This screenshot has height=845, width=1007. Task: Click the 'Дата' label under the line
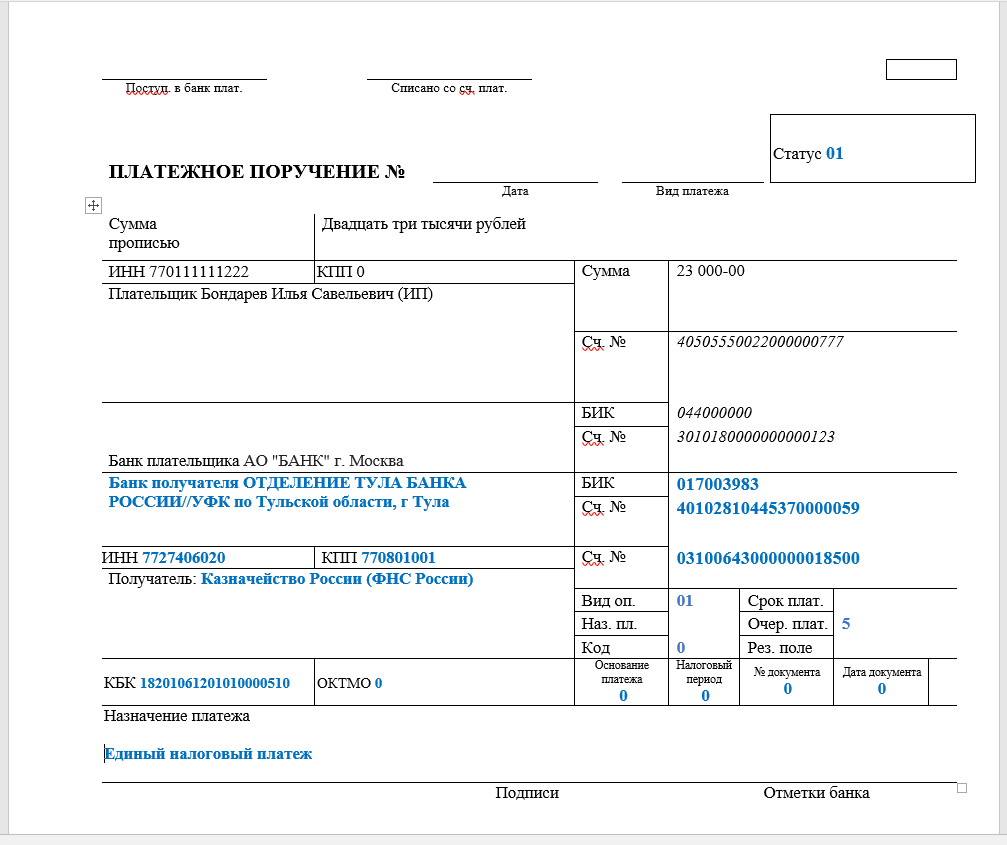click(515, 191)
